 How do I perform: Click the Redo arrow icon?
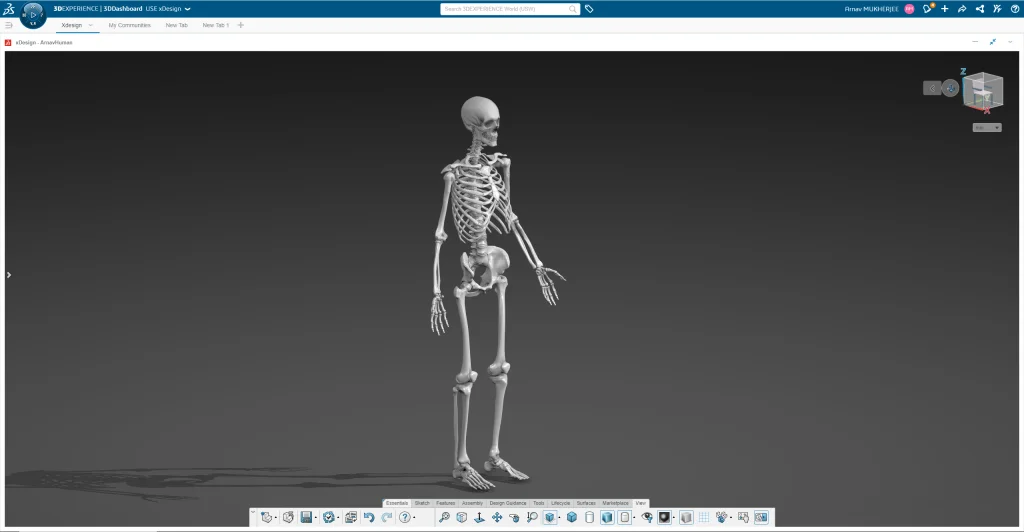point(386,517)
